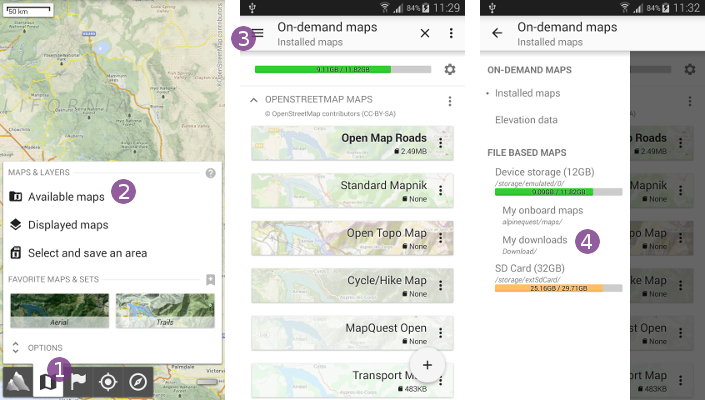Viewport: 705px width, 400px height.
Task: Click the green storage usage bar
Action: [343, 69]
